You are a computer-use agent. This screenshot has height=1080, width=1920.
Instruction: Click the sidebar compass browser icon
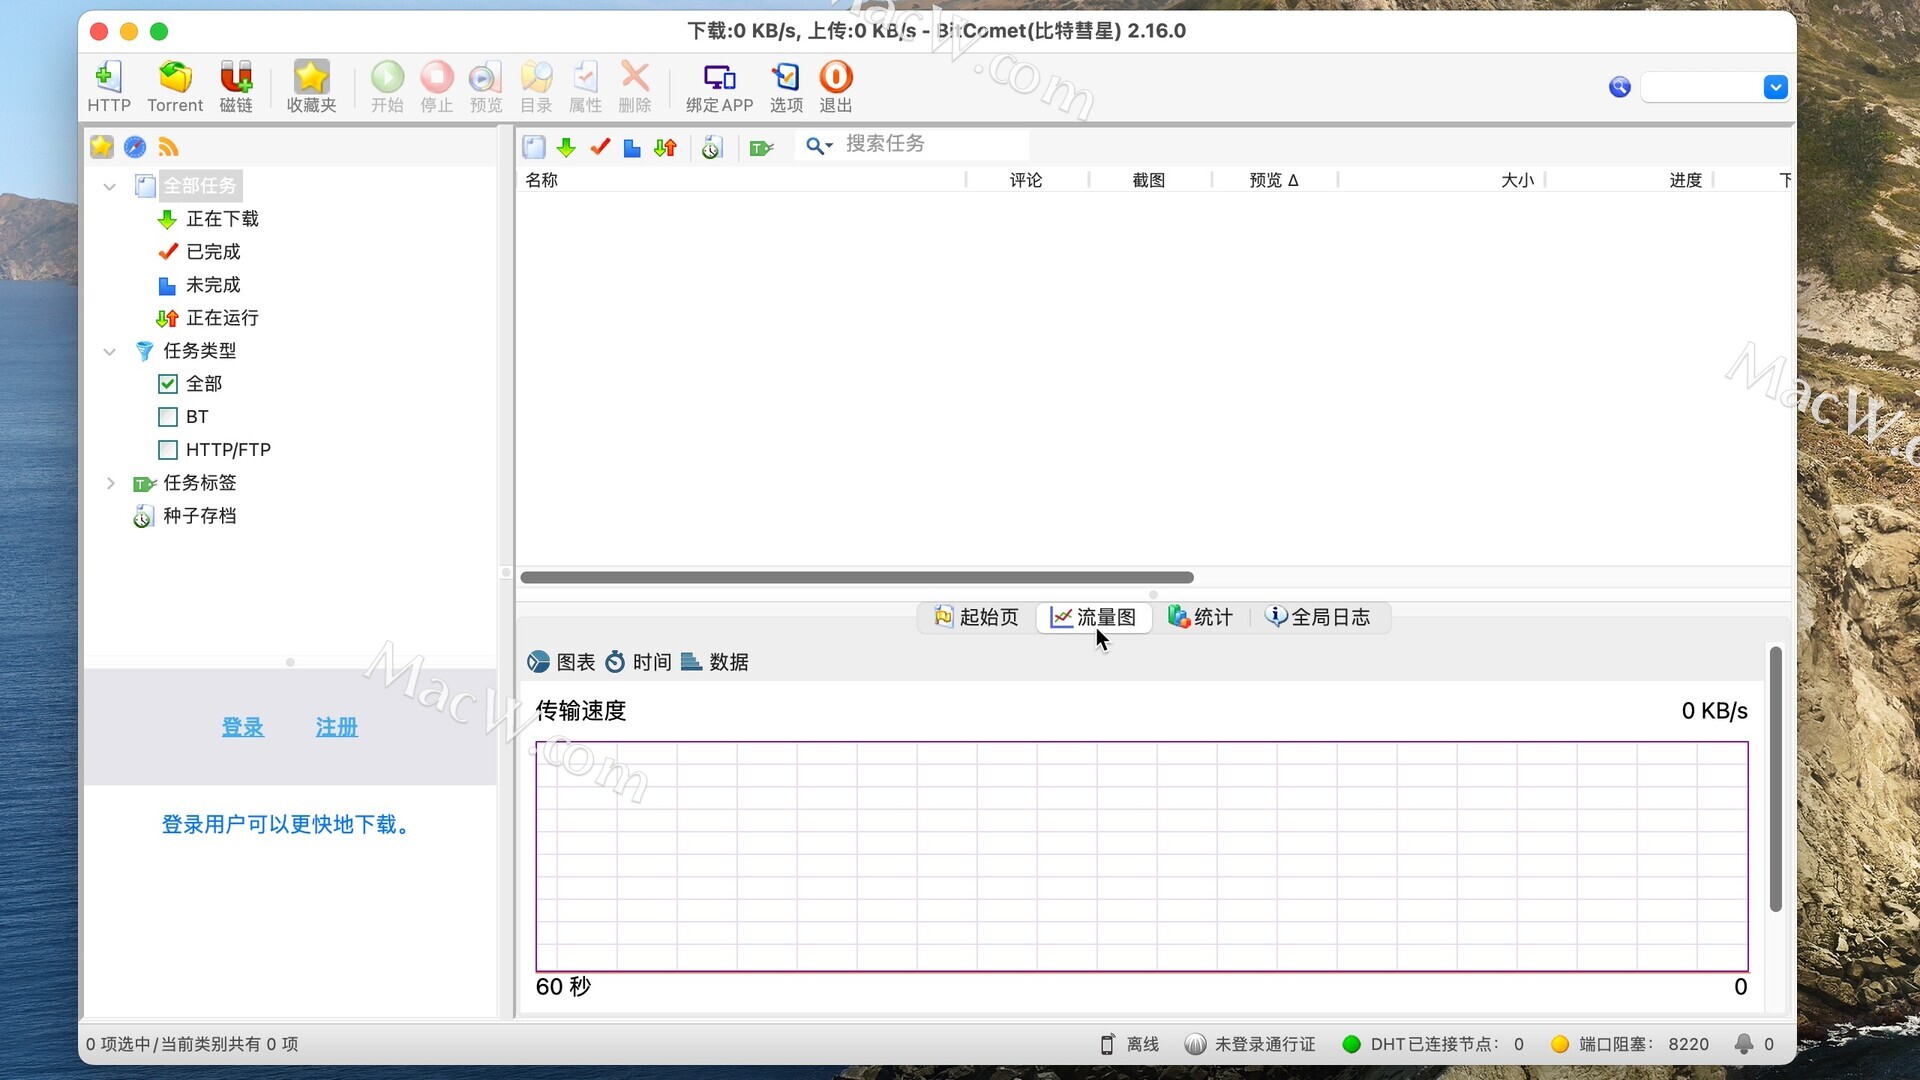135,147
